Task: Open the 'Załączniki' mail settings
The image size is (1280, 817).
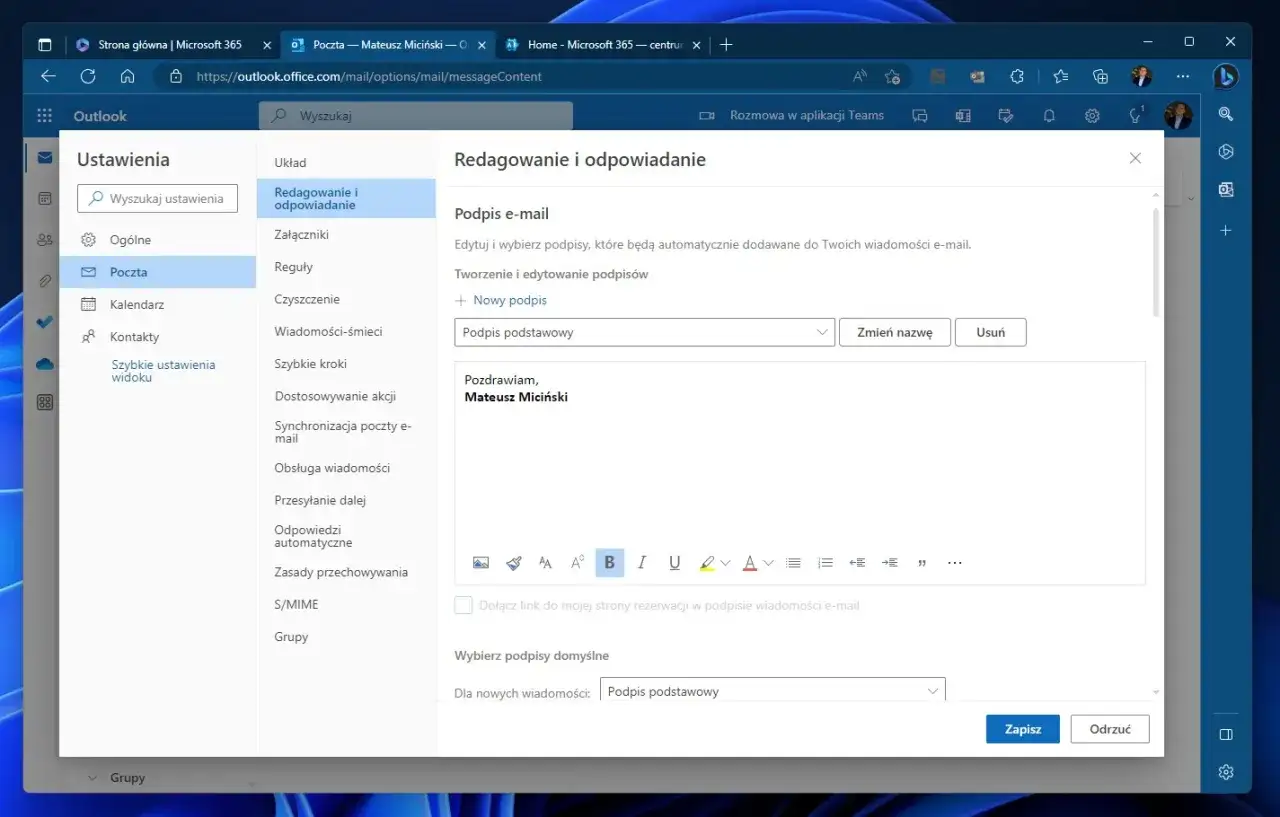Action: (x=346, y=235)
